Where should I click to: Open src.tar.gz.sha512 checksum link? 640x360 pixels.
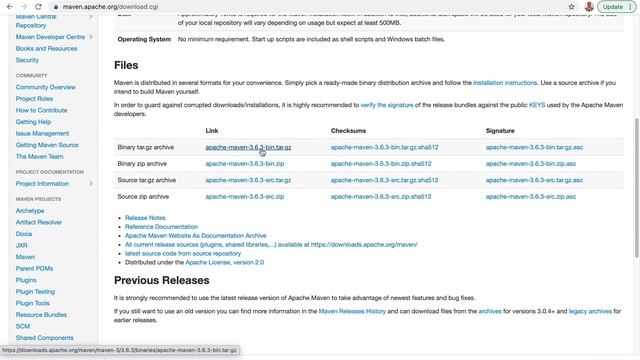click(384, 180)
